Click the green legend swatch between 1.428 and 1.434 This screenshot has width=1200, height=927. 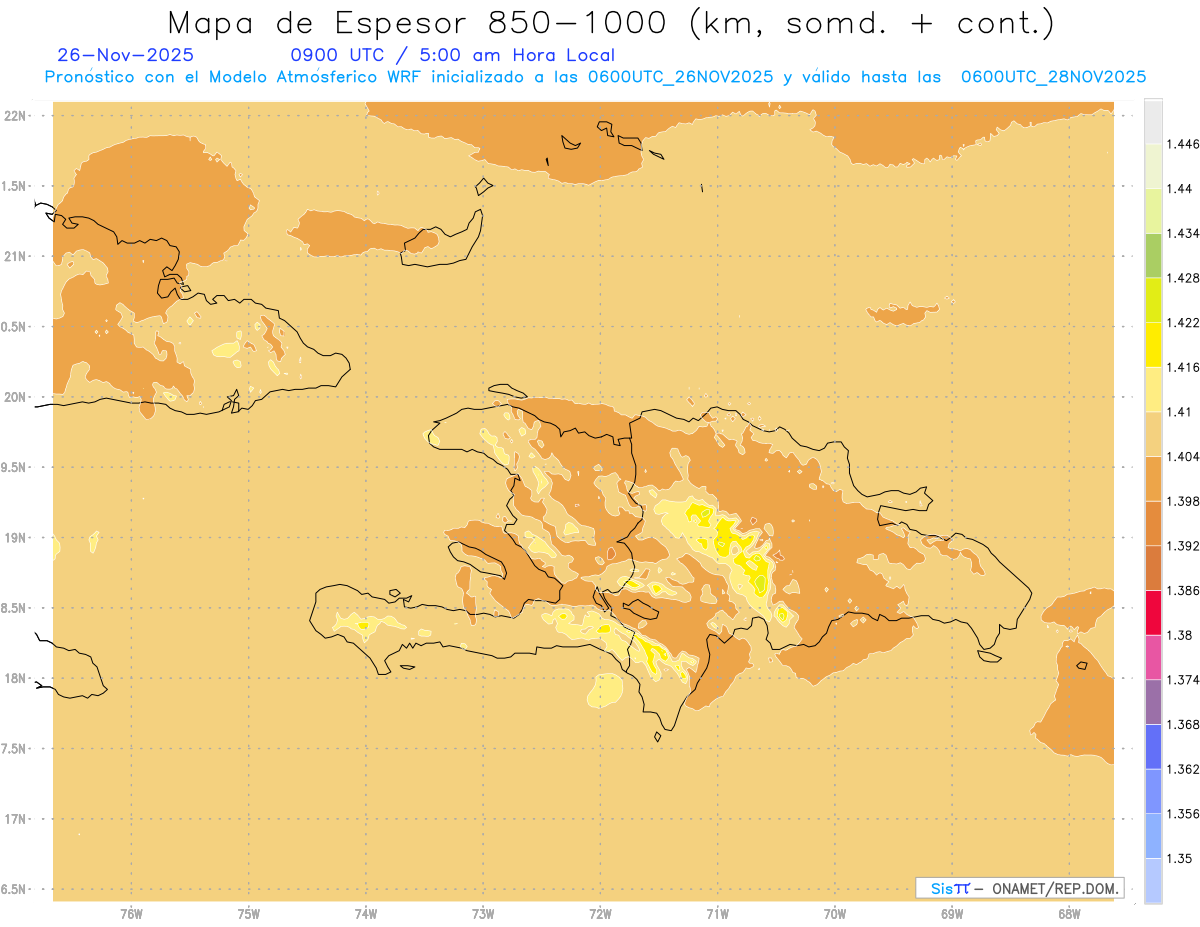[1153, 256]
